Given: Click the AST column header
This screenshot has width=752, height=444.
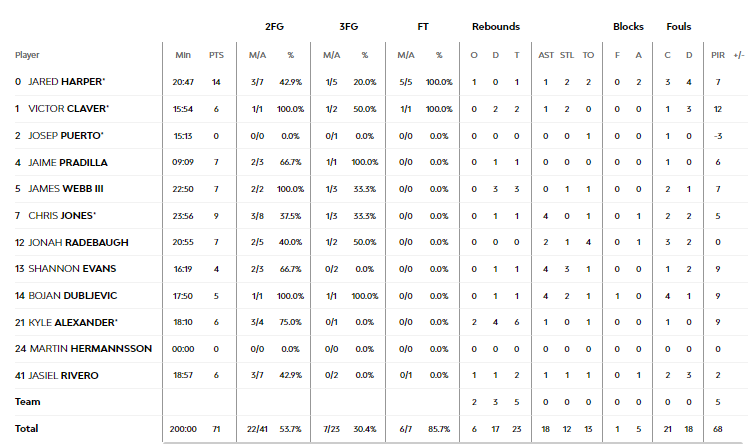Looking at the screenshot, I should pyautogui.click(x=546, y=55).
